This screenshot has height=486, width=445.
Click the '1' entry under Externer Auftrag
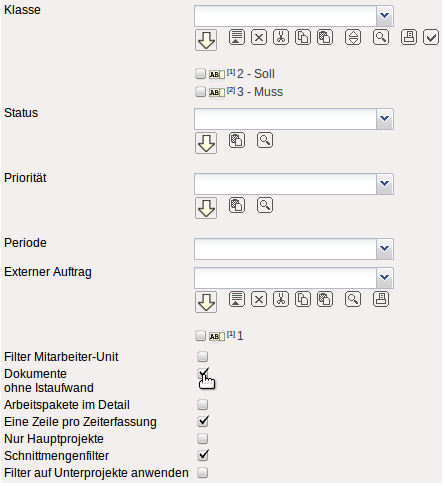coord(240,336)
